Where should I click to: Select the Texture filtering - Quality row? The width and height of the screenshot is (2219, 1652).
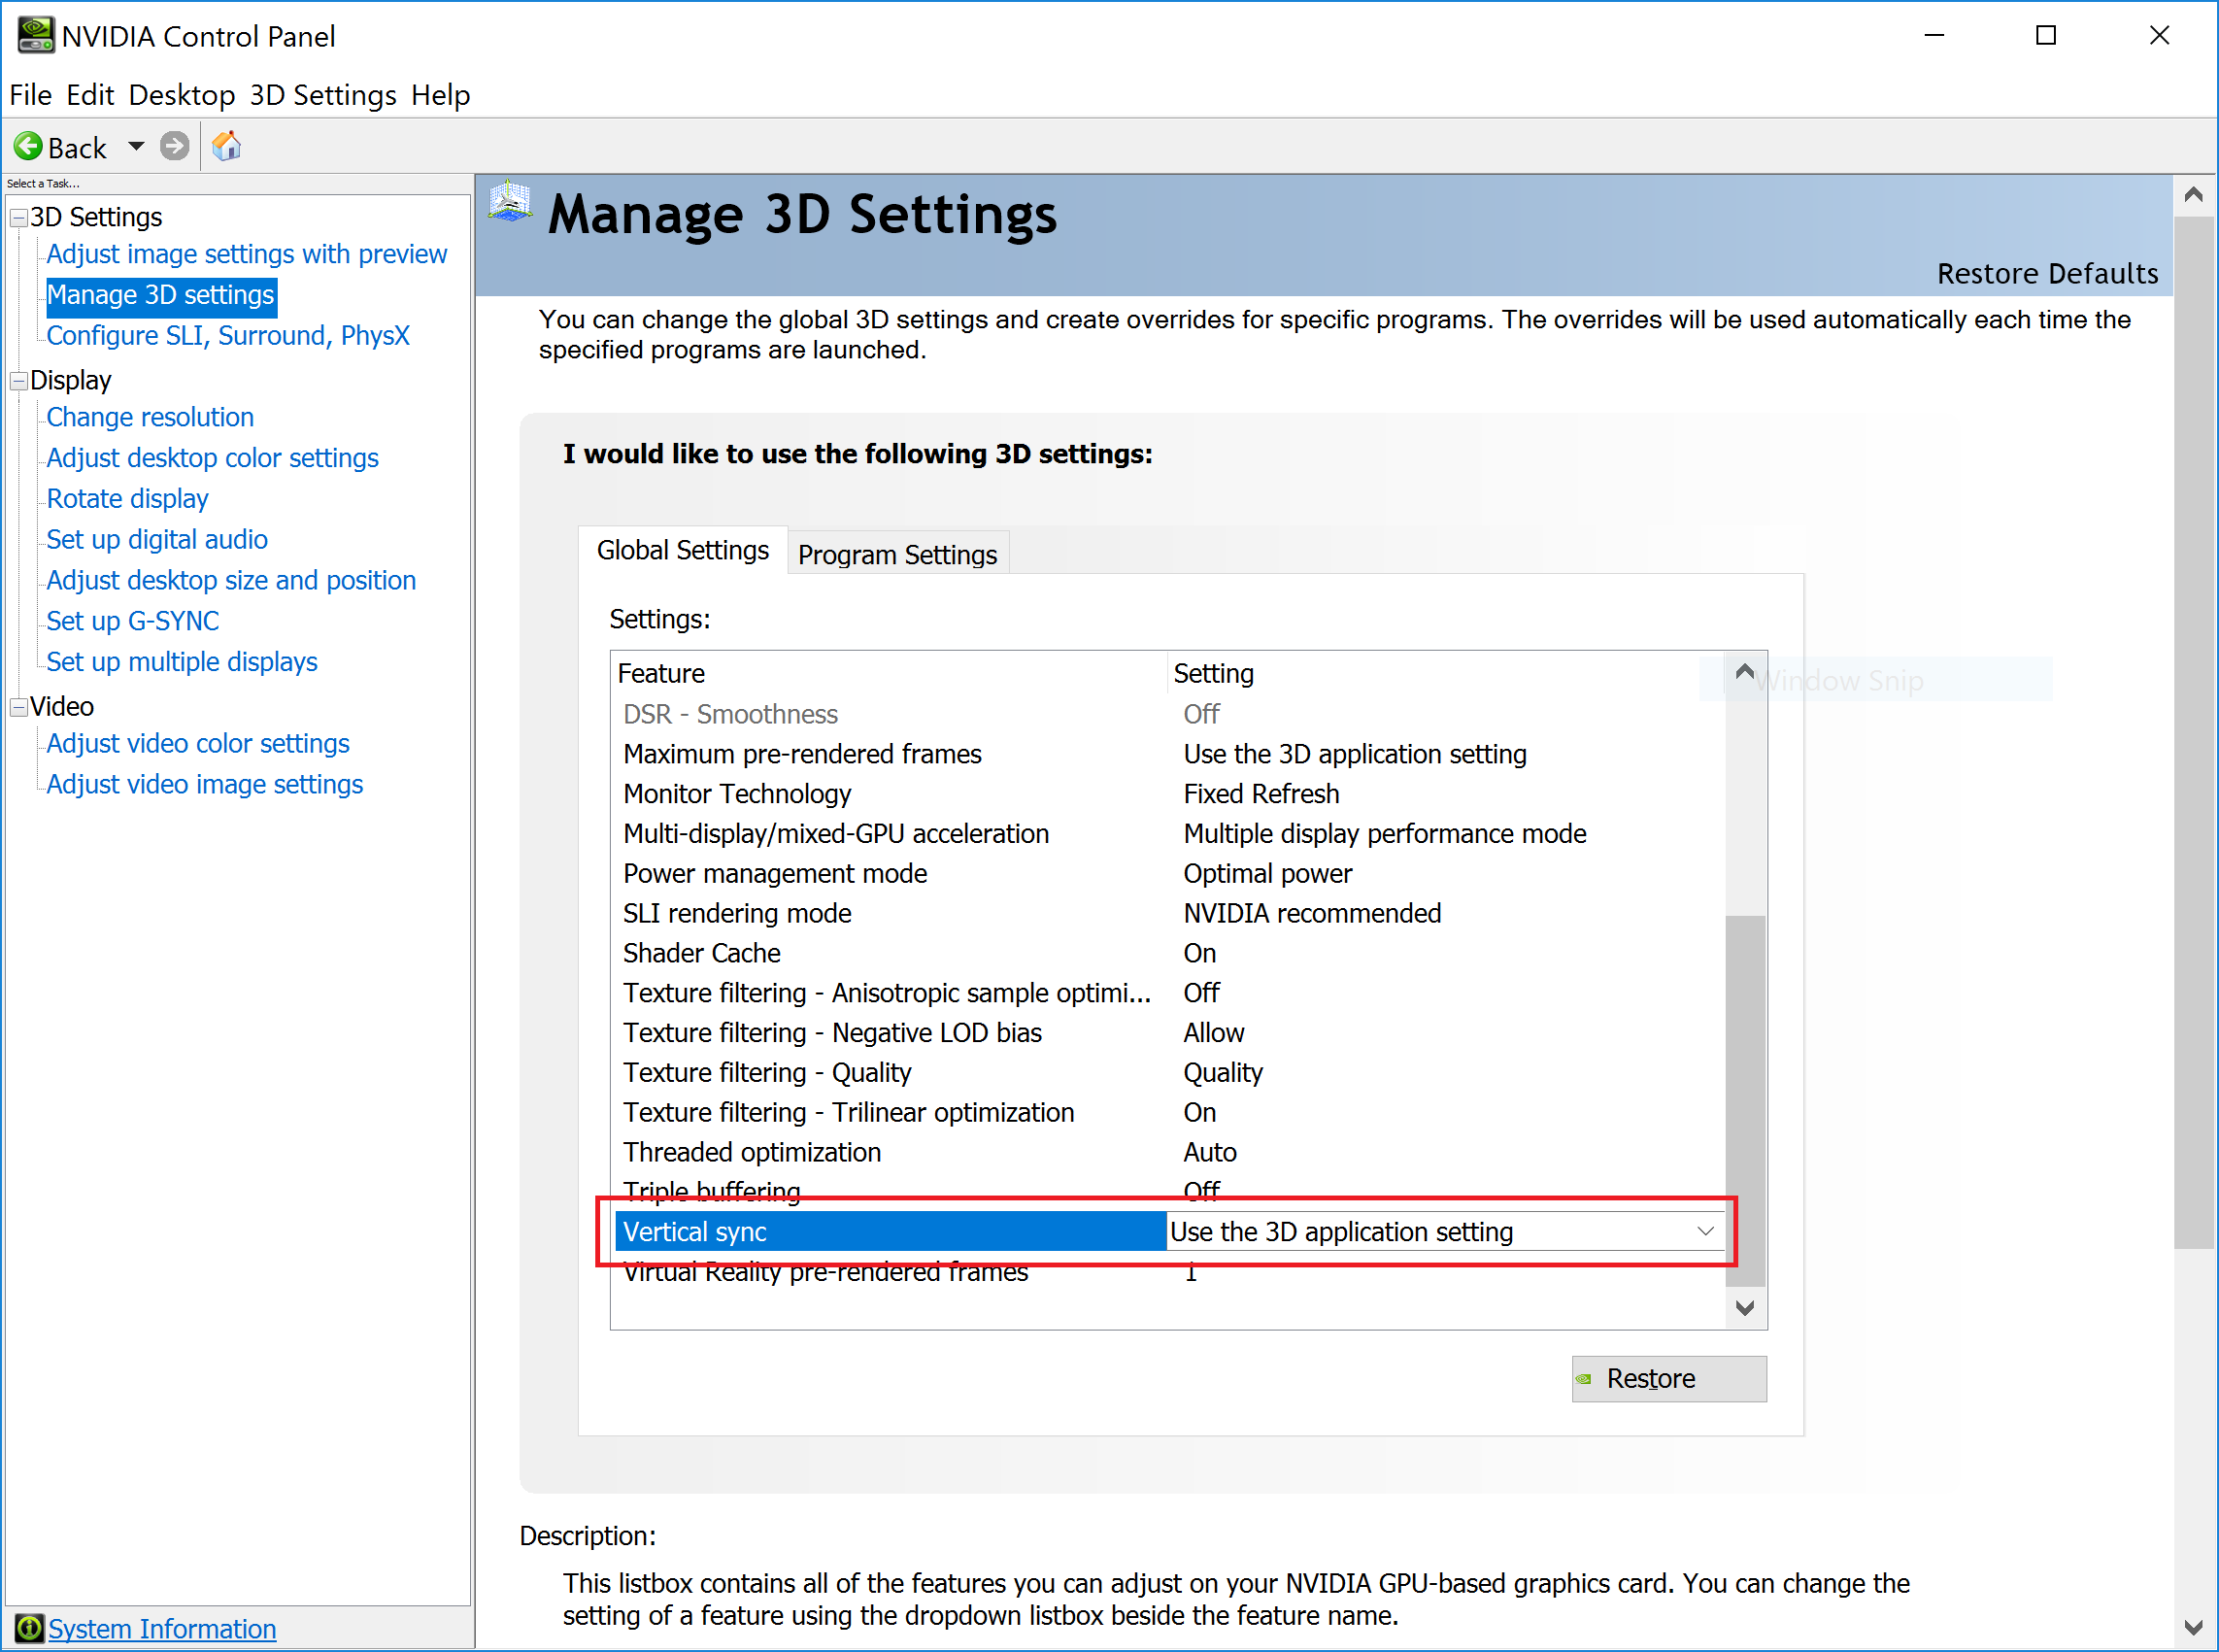click(x=1168, y=1073)
